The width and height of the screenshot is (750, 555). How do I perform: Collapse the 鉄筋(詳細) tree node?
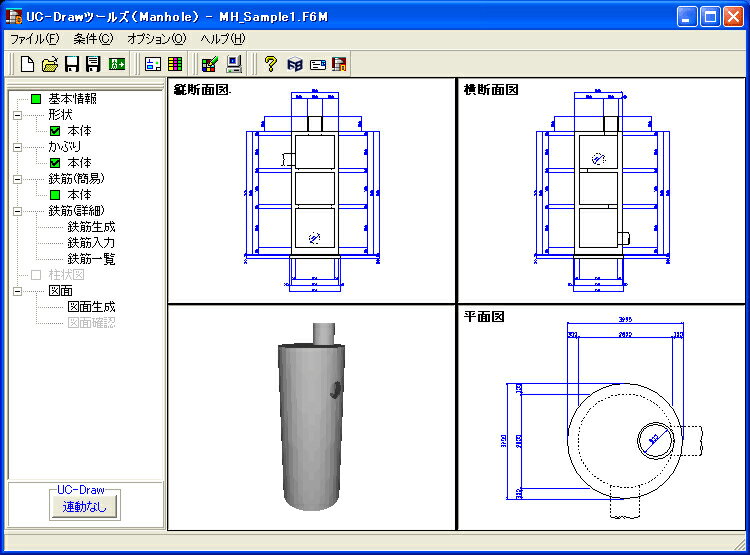pyautogui.click(x=17, y=211)
